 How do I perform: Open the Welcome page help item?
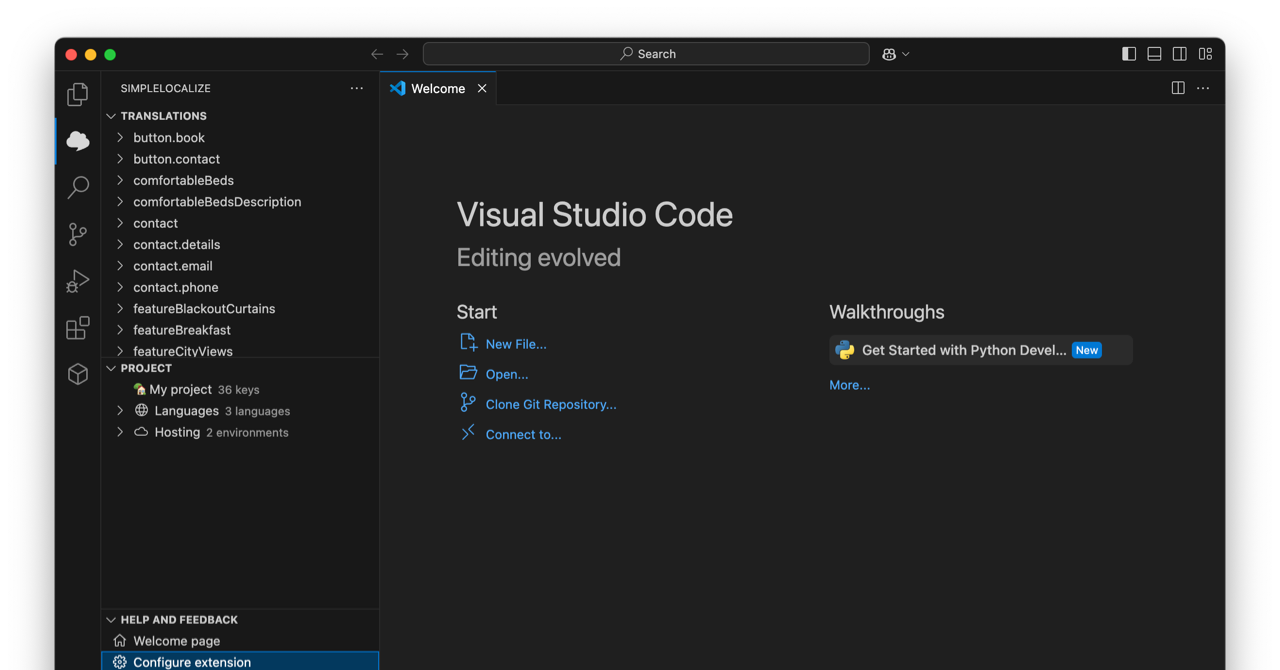coord(240,641)
